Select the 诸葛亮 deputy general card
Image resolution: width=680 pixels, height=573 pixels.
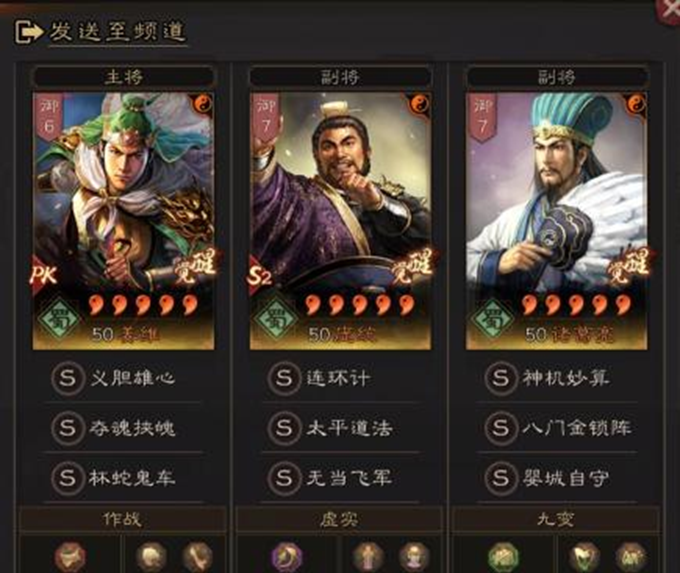pyautogui.click(x=557, y=221)
